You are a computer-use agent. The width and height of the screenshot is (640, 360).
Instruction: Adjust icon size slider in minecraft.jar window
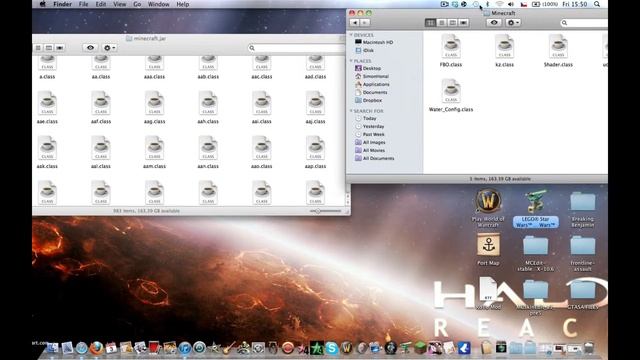point(325,211)
